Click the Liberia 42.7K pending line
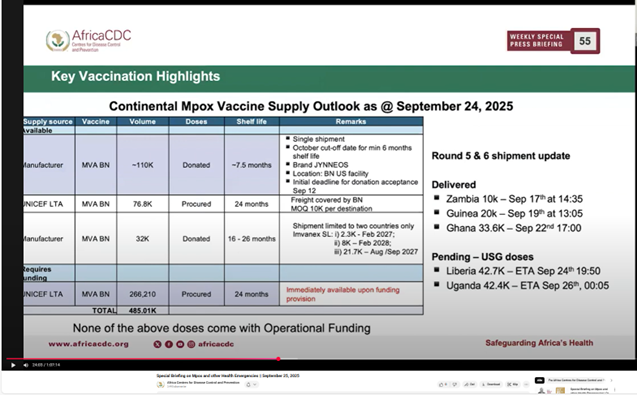Viewport: 637px width, 395px height. [x=523, y=271]
